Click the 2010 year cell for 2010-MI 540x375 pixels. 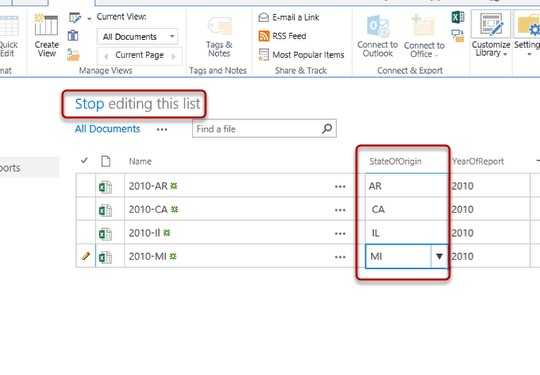pyautogui.click(x=489, y=256)
